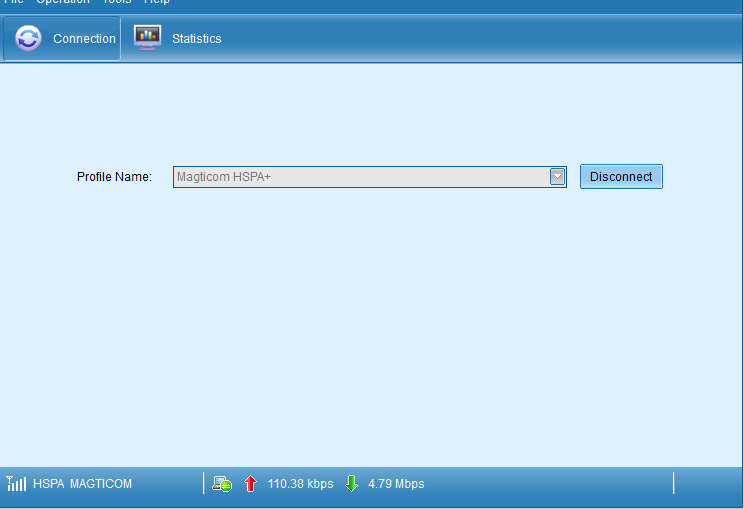Open the Statistics tab
The width and height of the screenshot is (744, 509).
[177, 38]
